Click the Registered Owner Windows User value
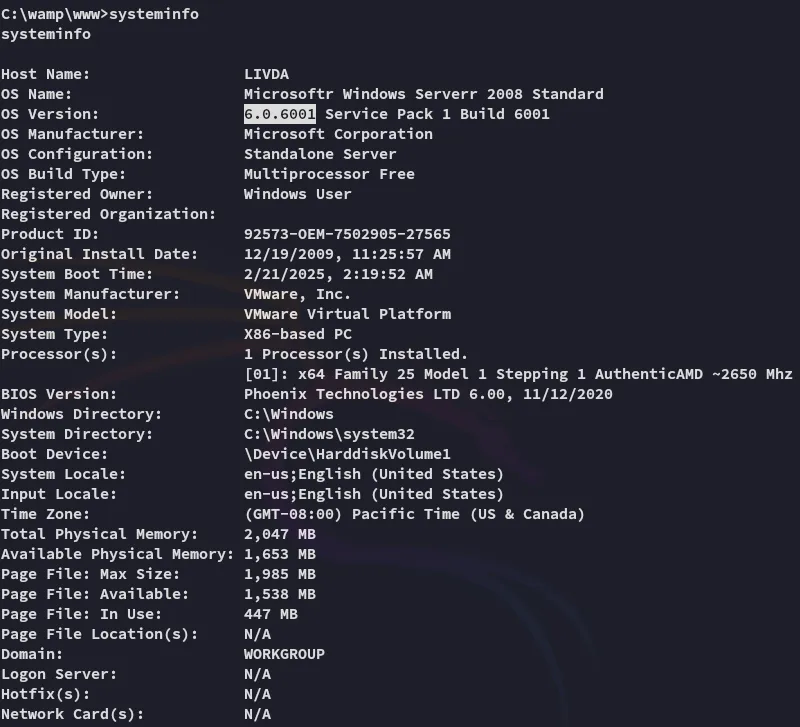 pos(298,194)
